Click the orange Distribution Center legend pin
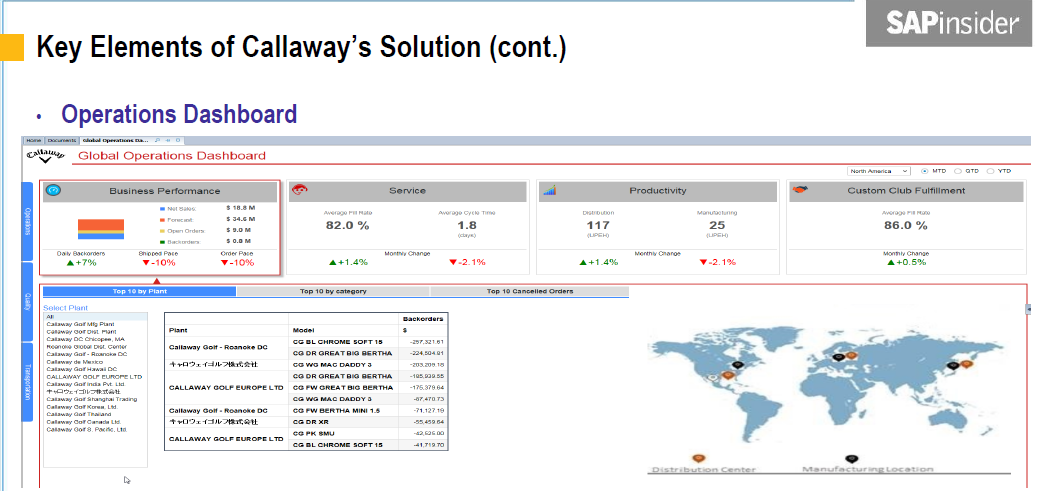The height and width of the screenshot is (491, 1048). pyautogui.click(x=698, y=459)
